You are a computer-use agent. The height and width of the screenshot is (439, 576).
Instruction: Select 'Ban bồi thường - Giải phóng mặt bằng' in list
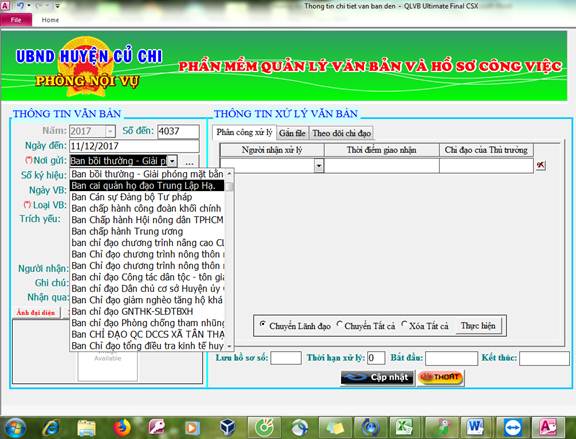point(147,174)
